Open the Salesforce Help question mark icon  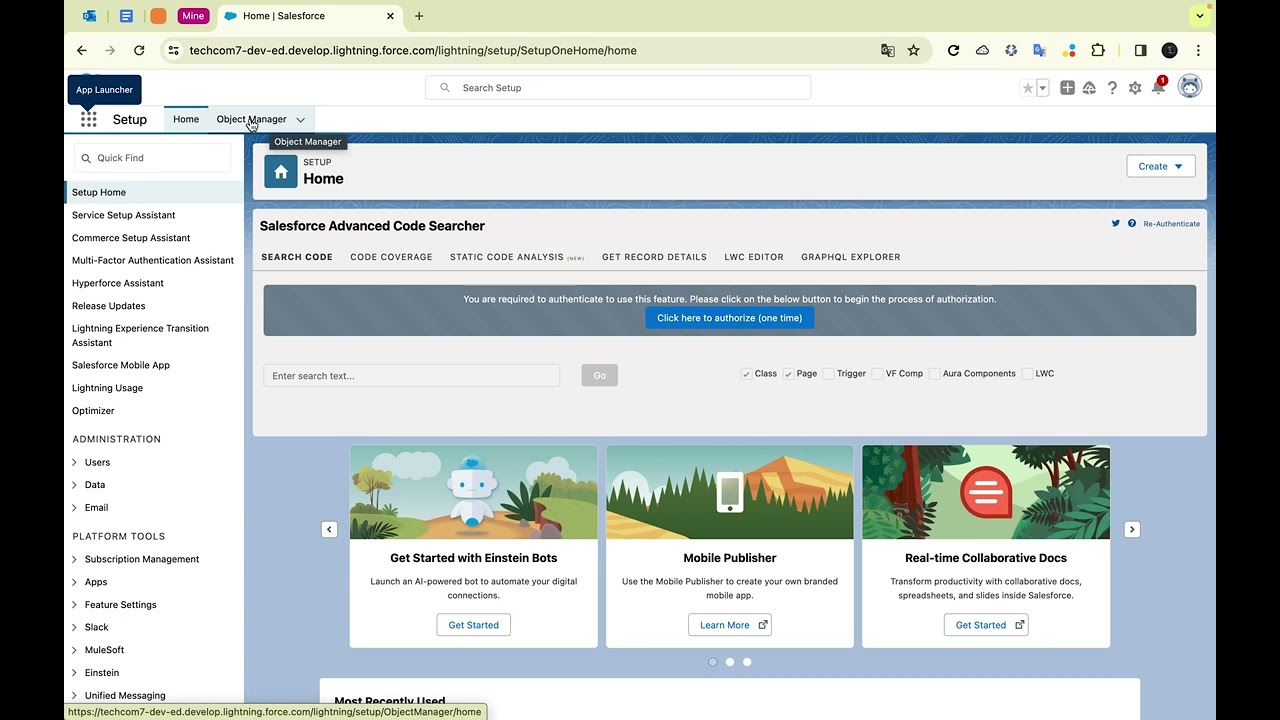[x=1112, y=88]
